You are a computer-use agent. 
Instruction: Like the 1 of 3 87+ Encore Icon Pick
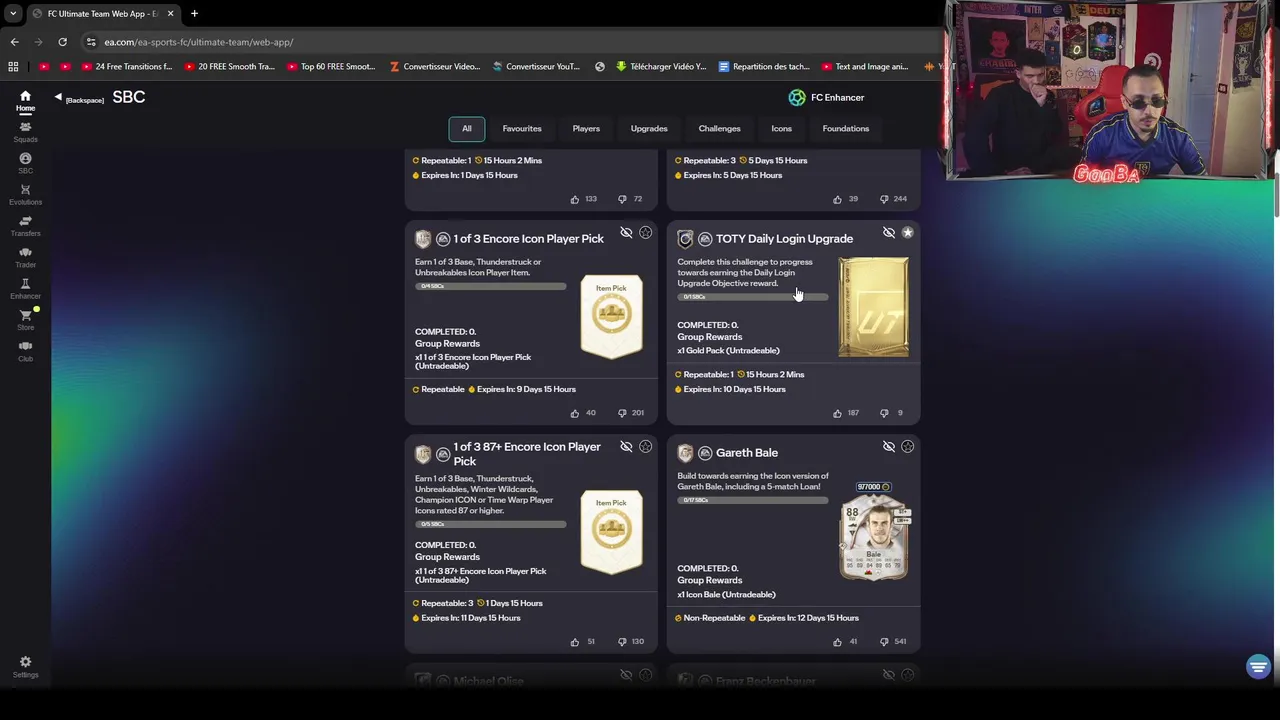[574, 641]
